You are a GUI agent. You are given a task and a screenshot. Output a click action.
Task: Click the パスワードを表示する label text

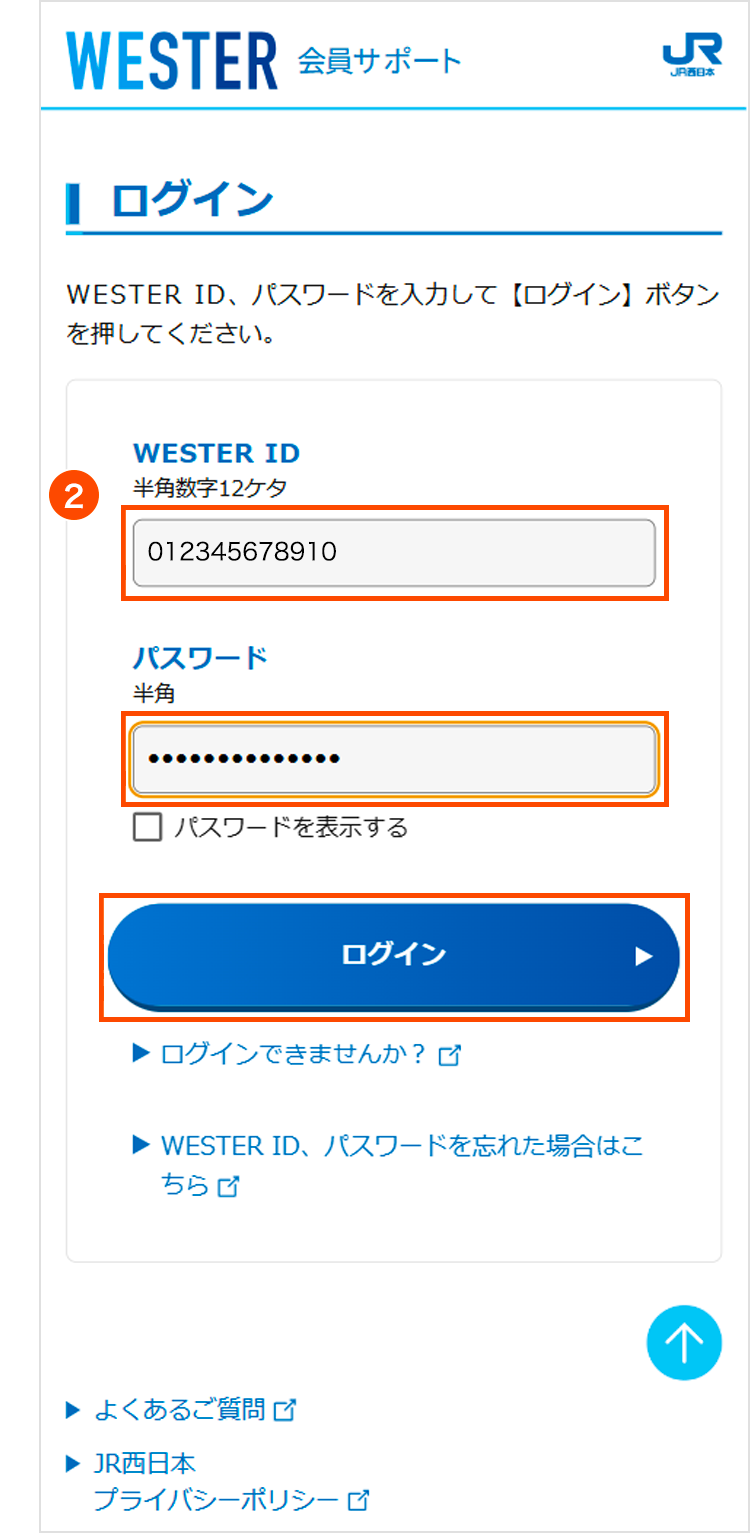pos(290,828)
